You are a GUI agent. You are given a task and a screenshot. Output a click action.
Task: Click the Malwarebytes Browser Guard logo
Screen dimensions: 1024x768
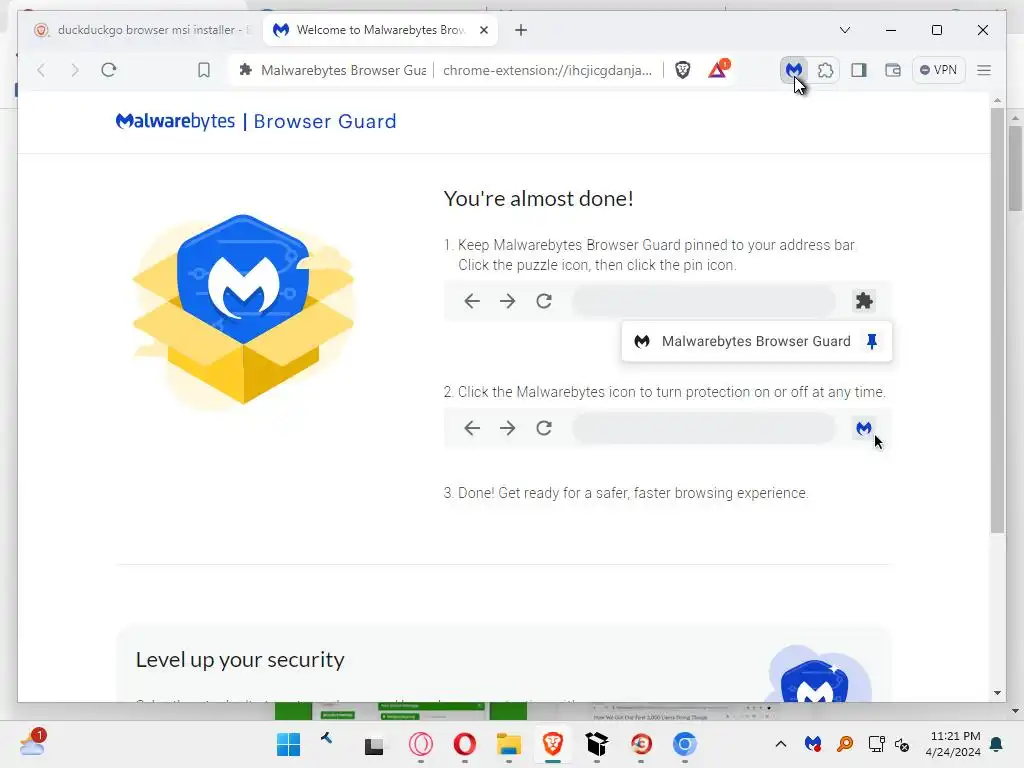(x=256, y=121)
